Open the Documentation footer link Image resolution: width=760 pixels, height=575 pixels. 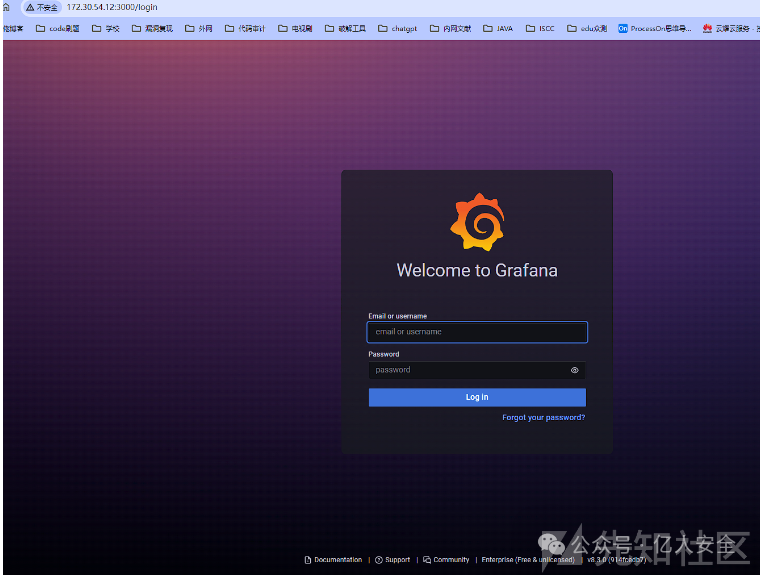tap(333, 559)
